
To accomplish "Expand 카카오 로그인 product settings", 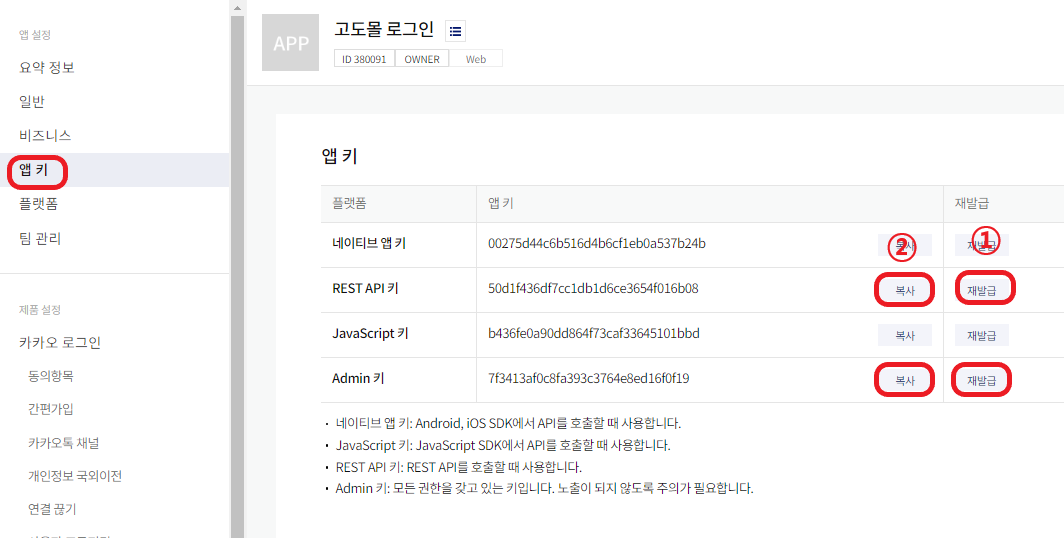I will pos(60,342).
